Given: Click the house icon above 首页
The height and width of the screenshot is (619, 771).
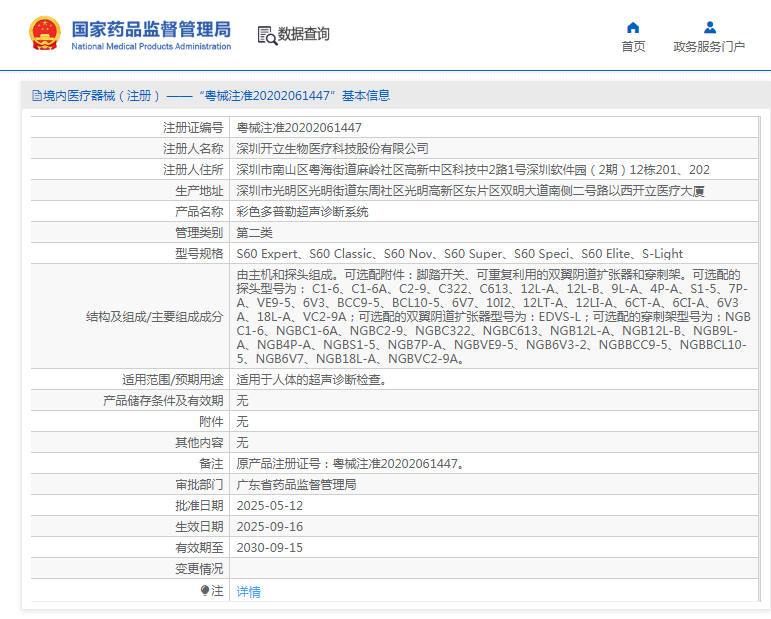Looking at the screenshot, I should pos(632,27).
